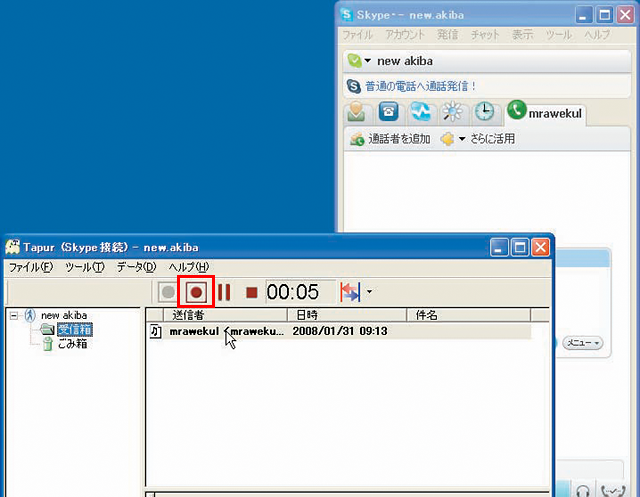Select the mrawekul message row sender
The image size is (640, 497).
point(227,331)
